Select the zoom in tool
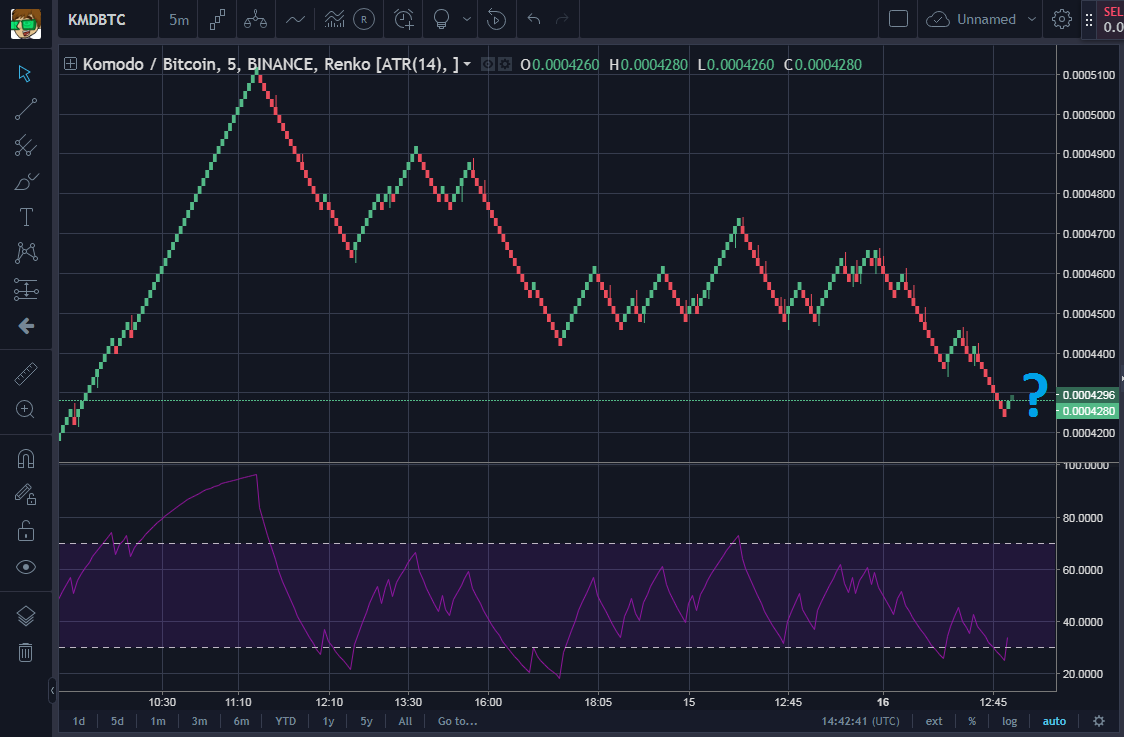This screenshot has height=737, width=1124. [x=25, y=409]
